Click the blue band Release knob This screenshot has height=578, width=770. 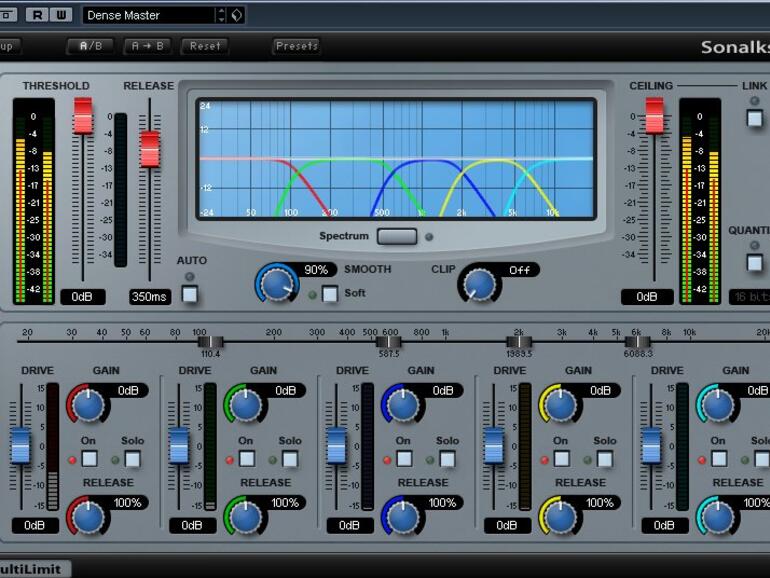pyautogui.click(x=402, y=516)
